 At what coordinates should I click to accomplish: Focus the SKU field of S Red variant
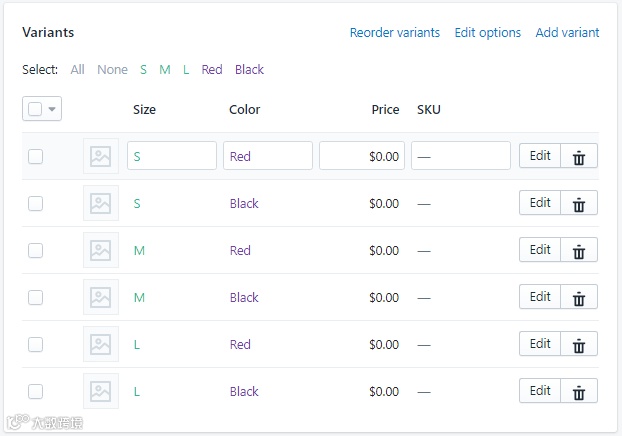pos(461,156)
